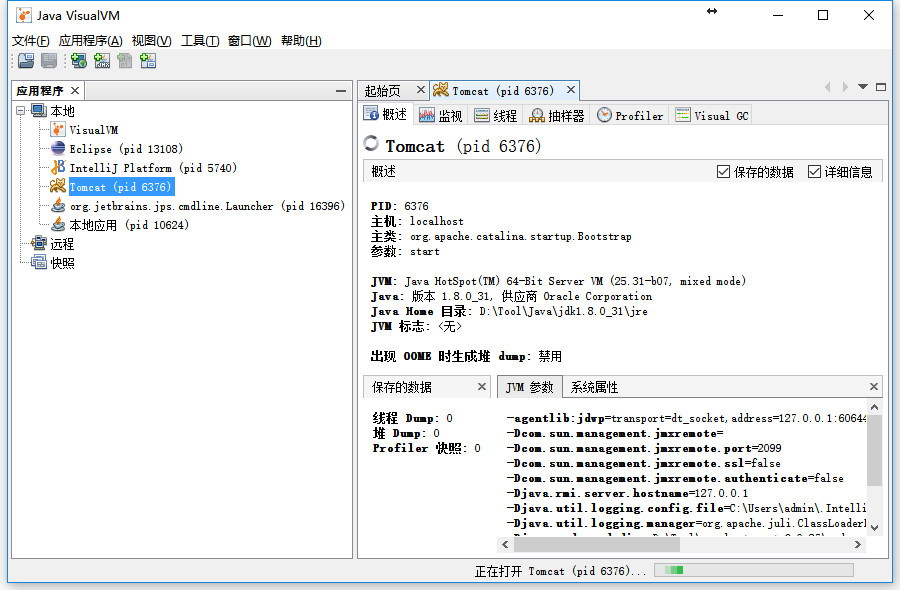Click the 快照 snapshots icon
Viewport: 900px width, 590px height.
point(39,262)
